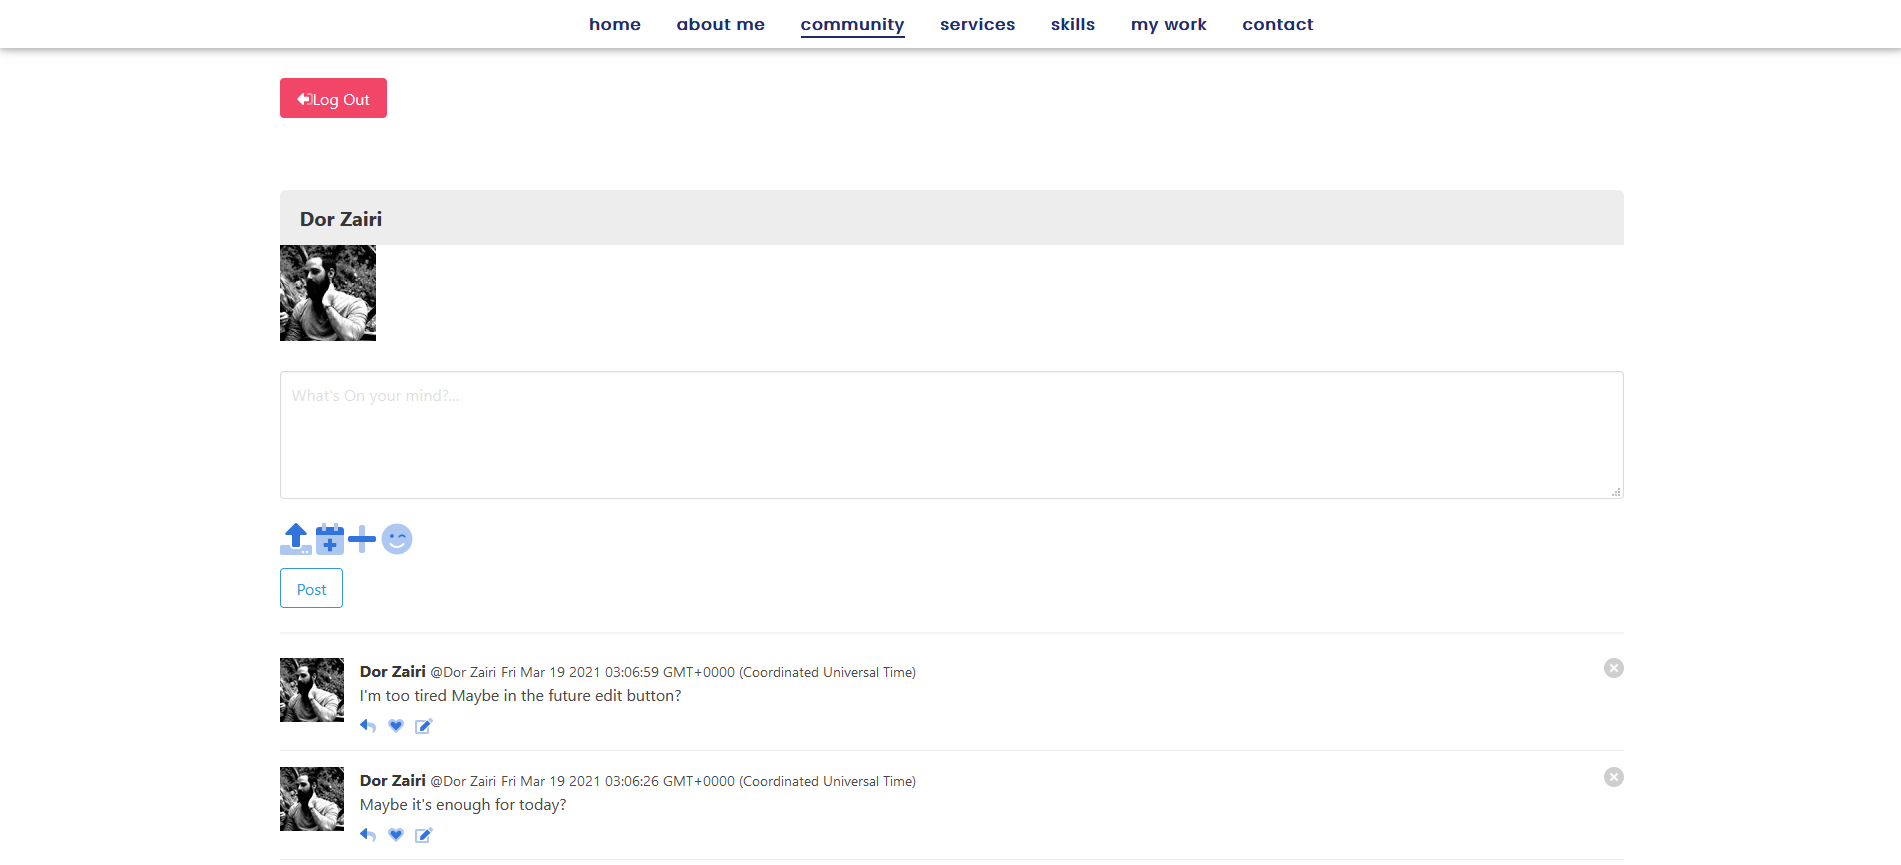The image size is (1901, 865).
Task: Click the 03:06:26 post timestamp
Action: (708, 781)
